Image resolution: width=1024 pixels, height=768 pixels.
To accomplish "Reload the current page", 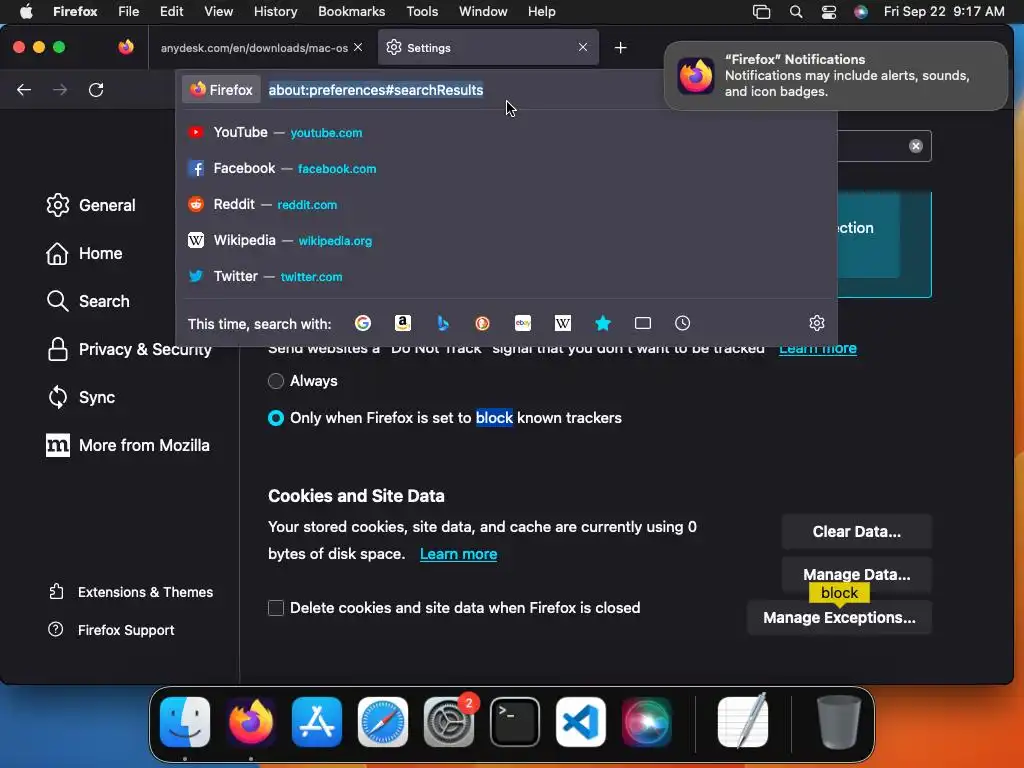I will 96,89.
